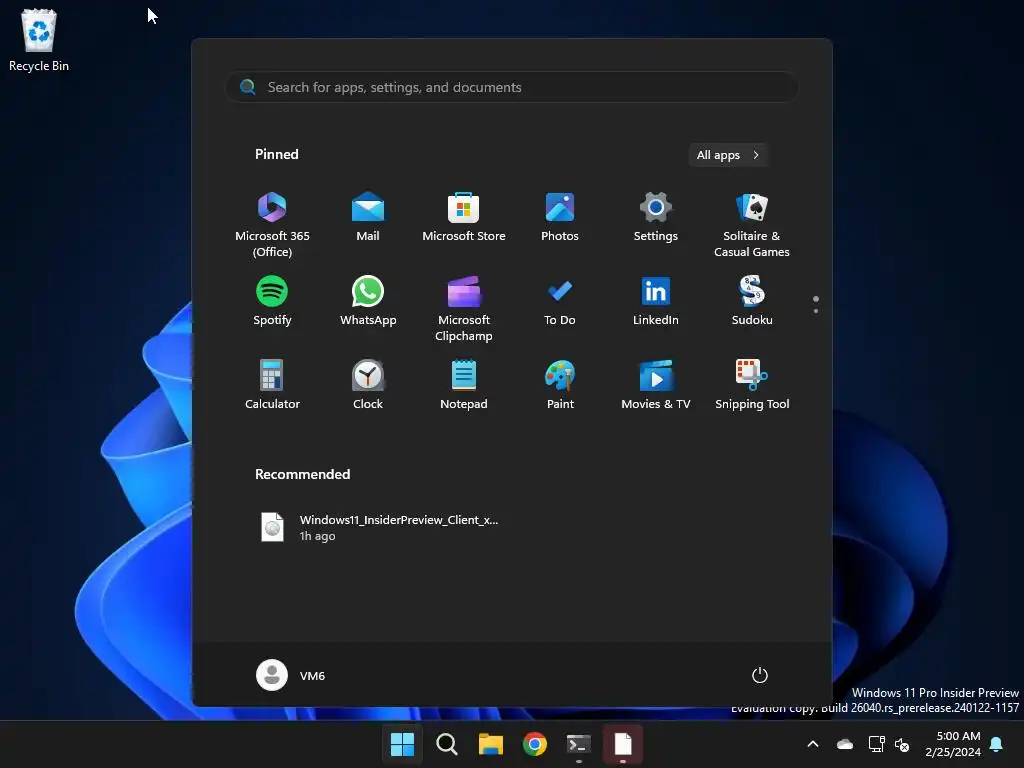Launch LinkedIn pinned app

point(656,301)
